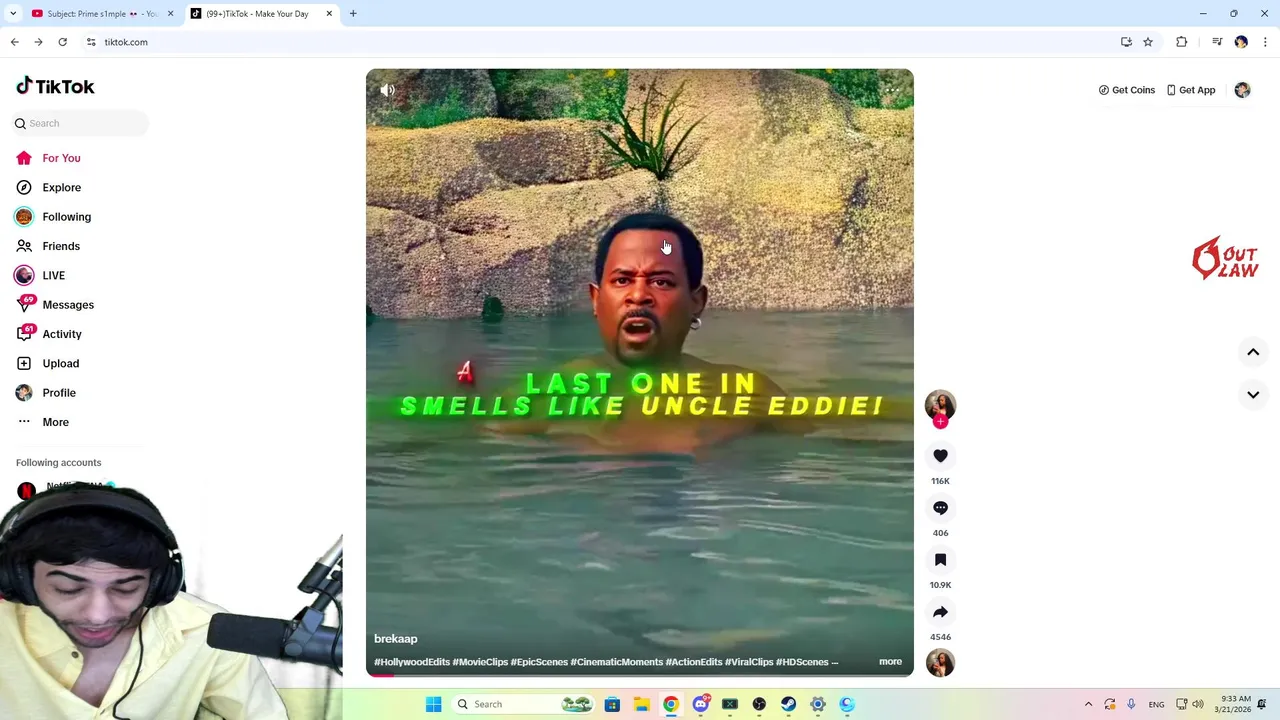Open the Chrome extensions menu
Viewport: 1280px width, 720px height.
pyautogui.click(x=1182, y=42)
